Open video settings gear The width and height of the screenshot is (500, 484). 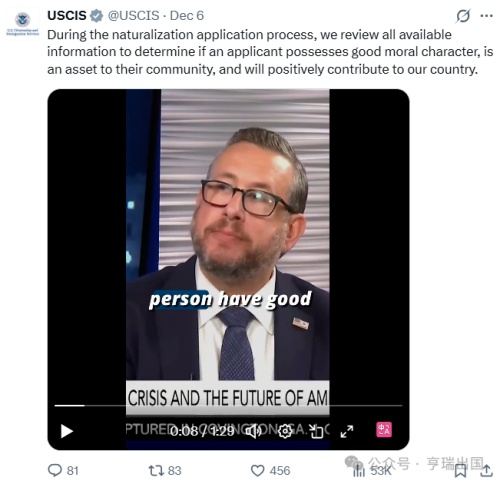click(285, 431)
